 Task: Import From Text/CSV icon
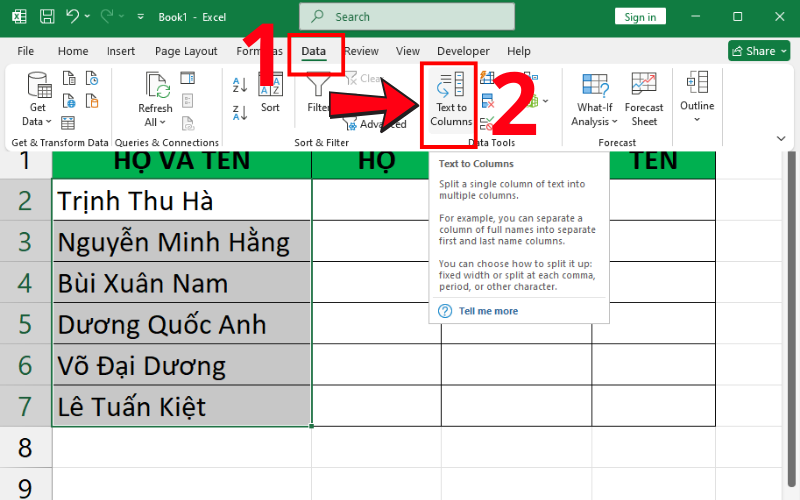click(69, 78)
